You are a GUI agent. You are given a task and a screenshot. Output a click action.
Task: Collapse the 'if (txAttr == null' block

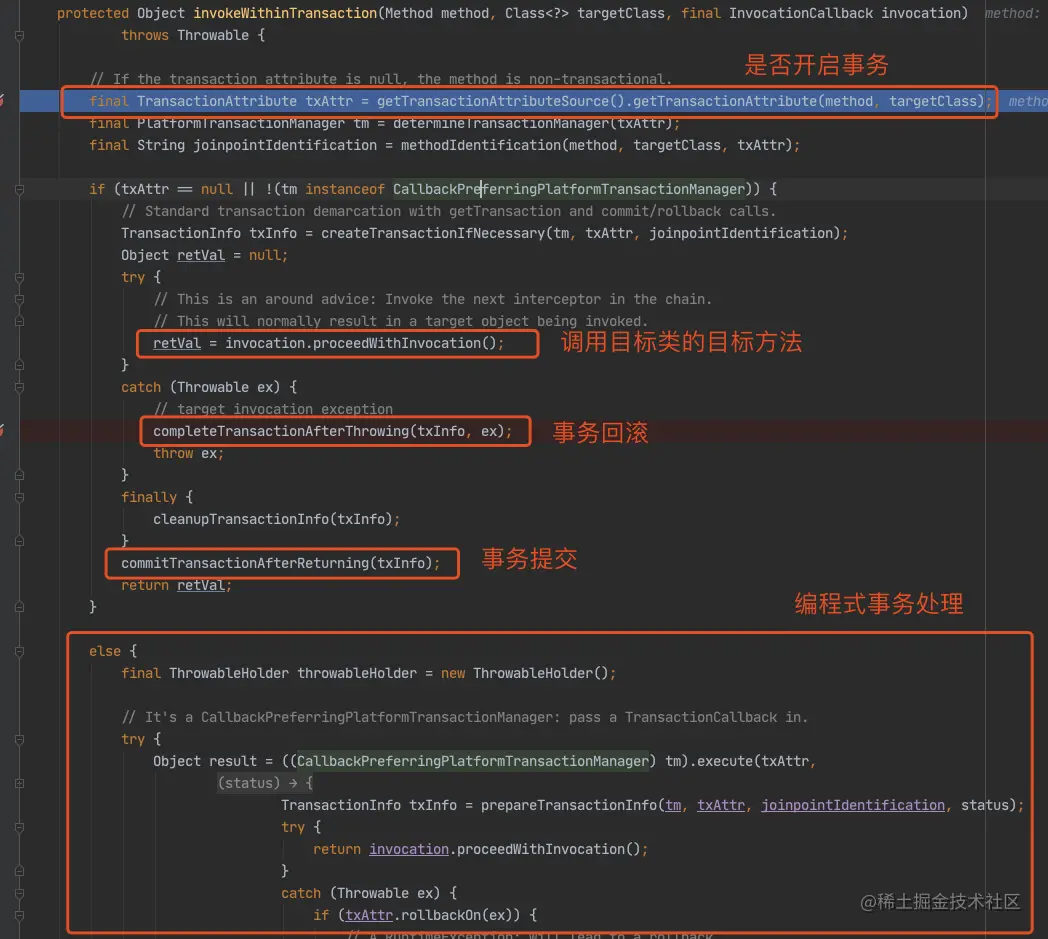(x=19, y=190)
